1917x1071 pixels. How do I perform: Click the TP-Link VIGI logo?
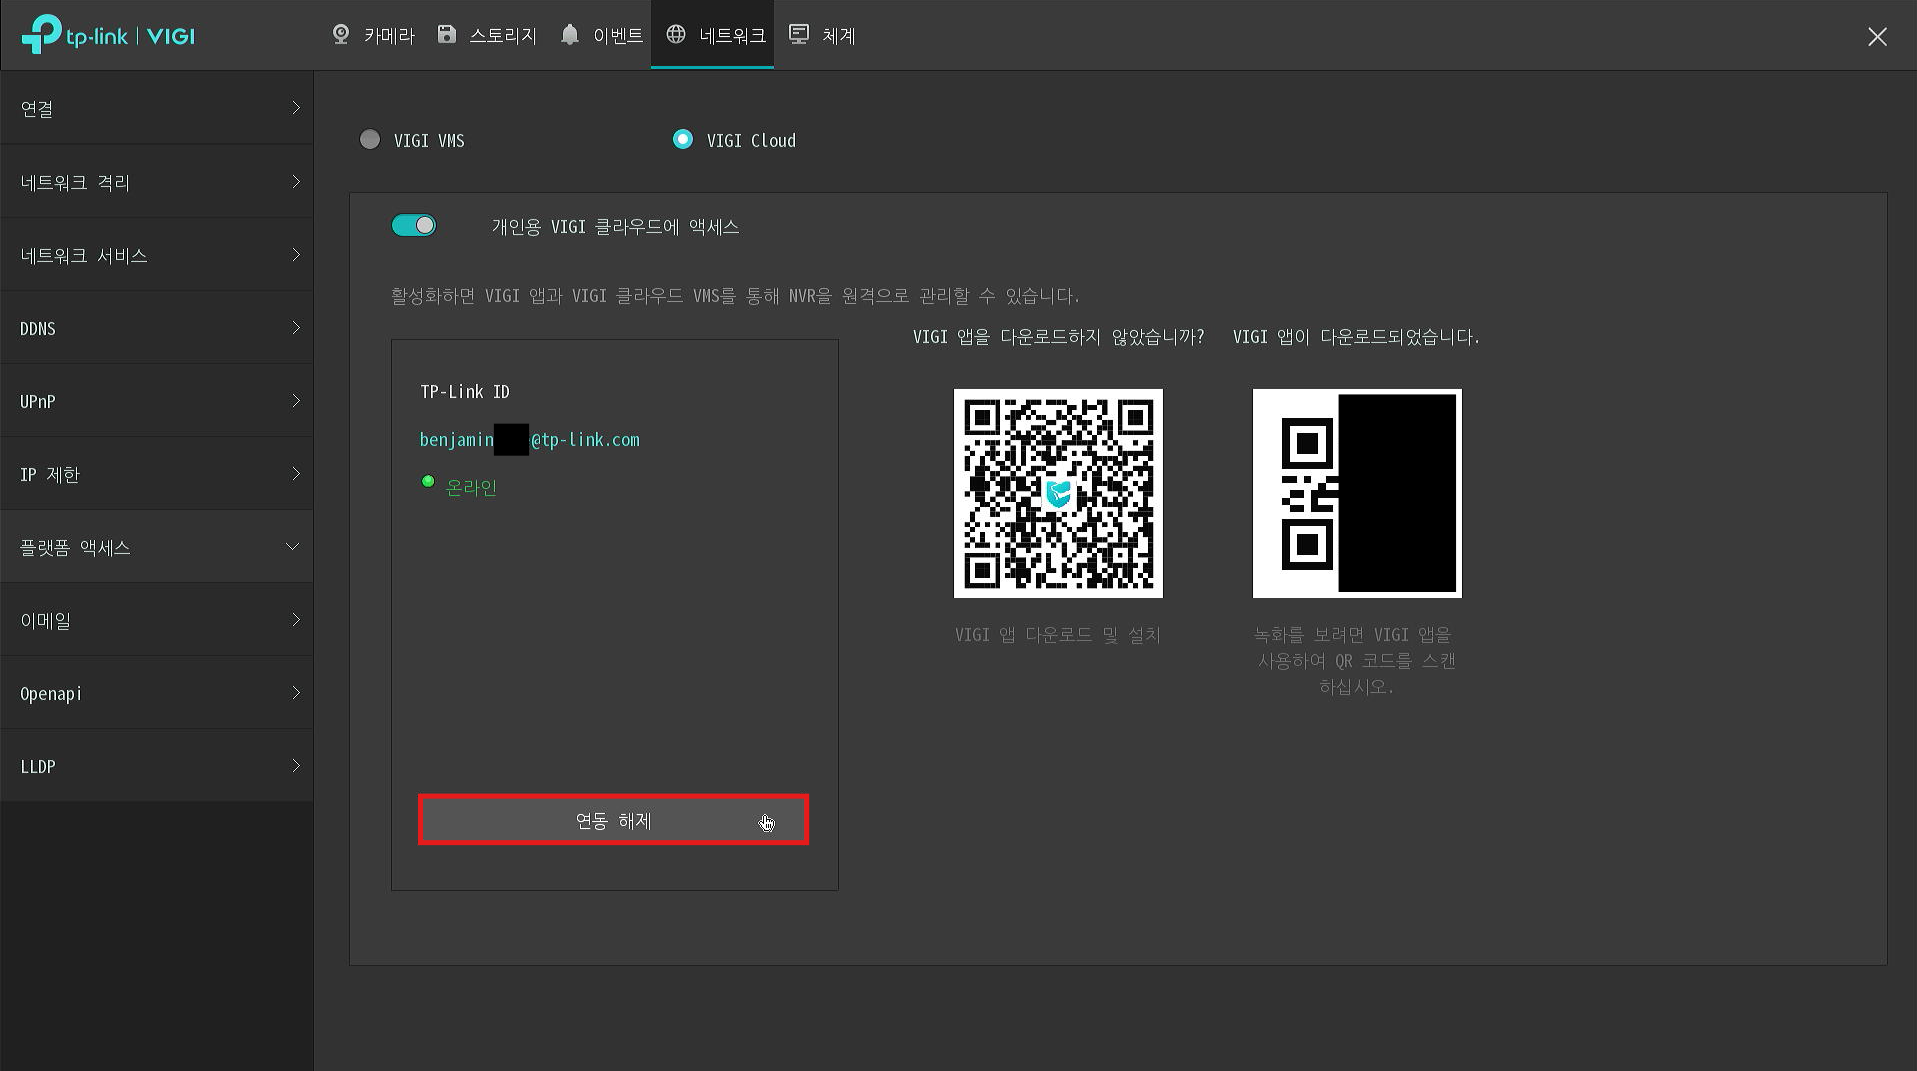coord(108,36)
